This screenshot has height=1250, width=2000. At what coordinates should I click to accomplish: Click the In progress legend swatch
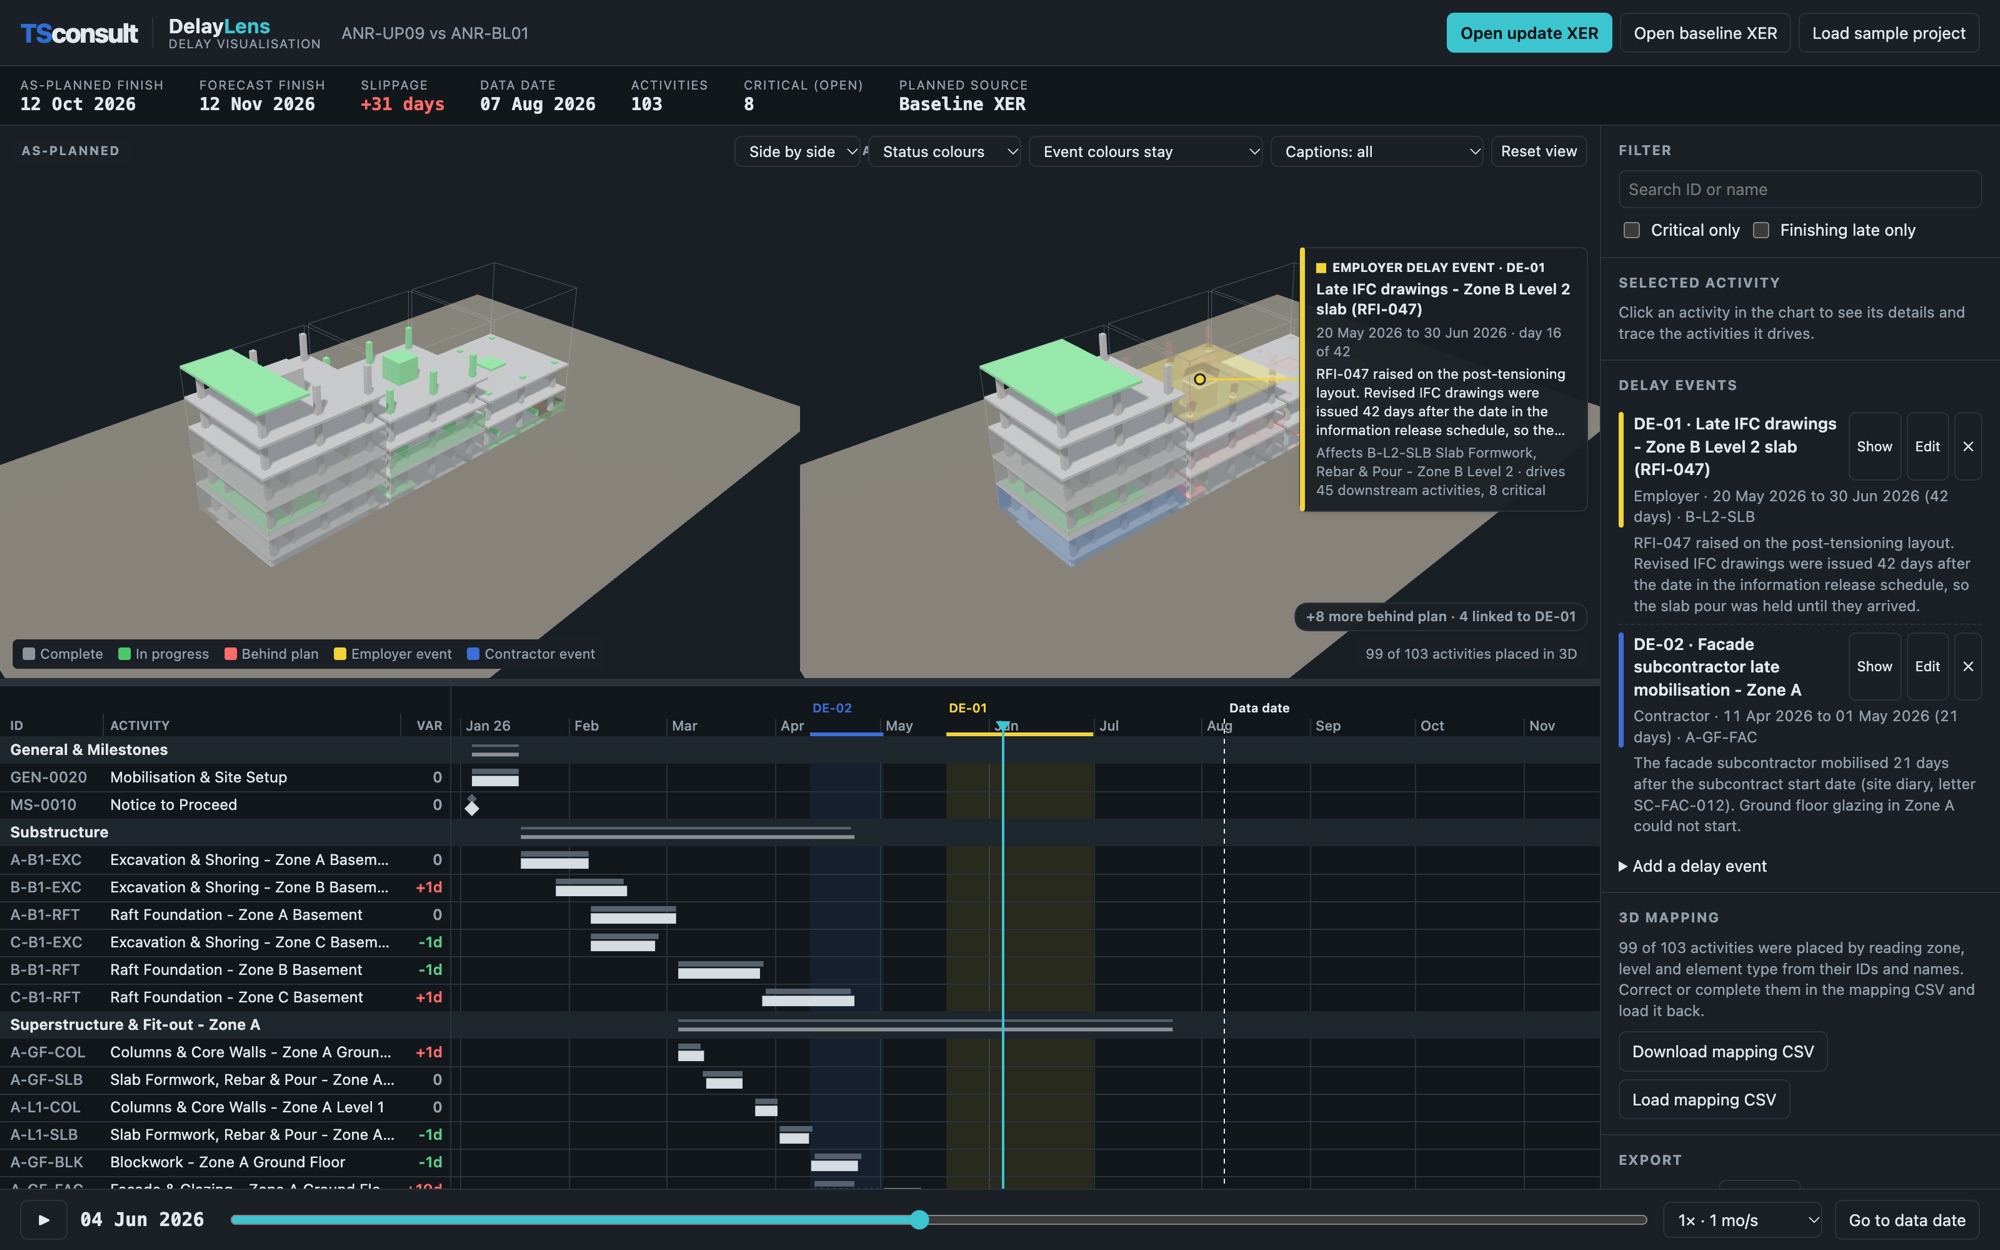(125, 654)
